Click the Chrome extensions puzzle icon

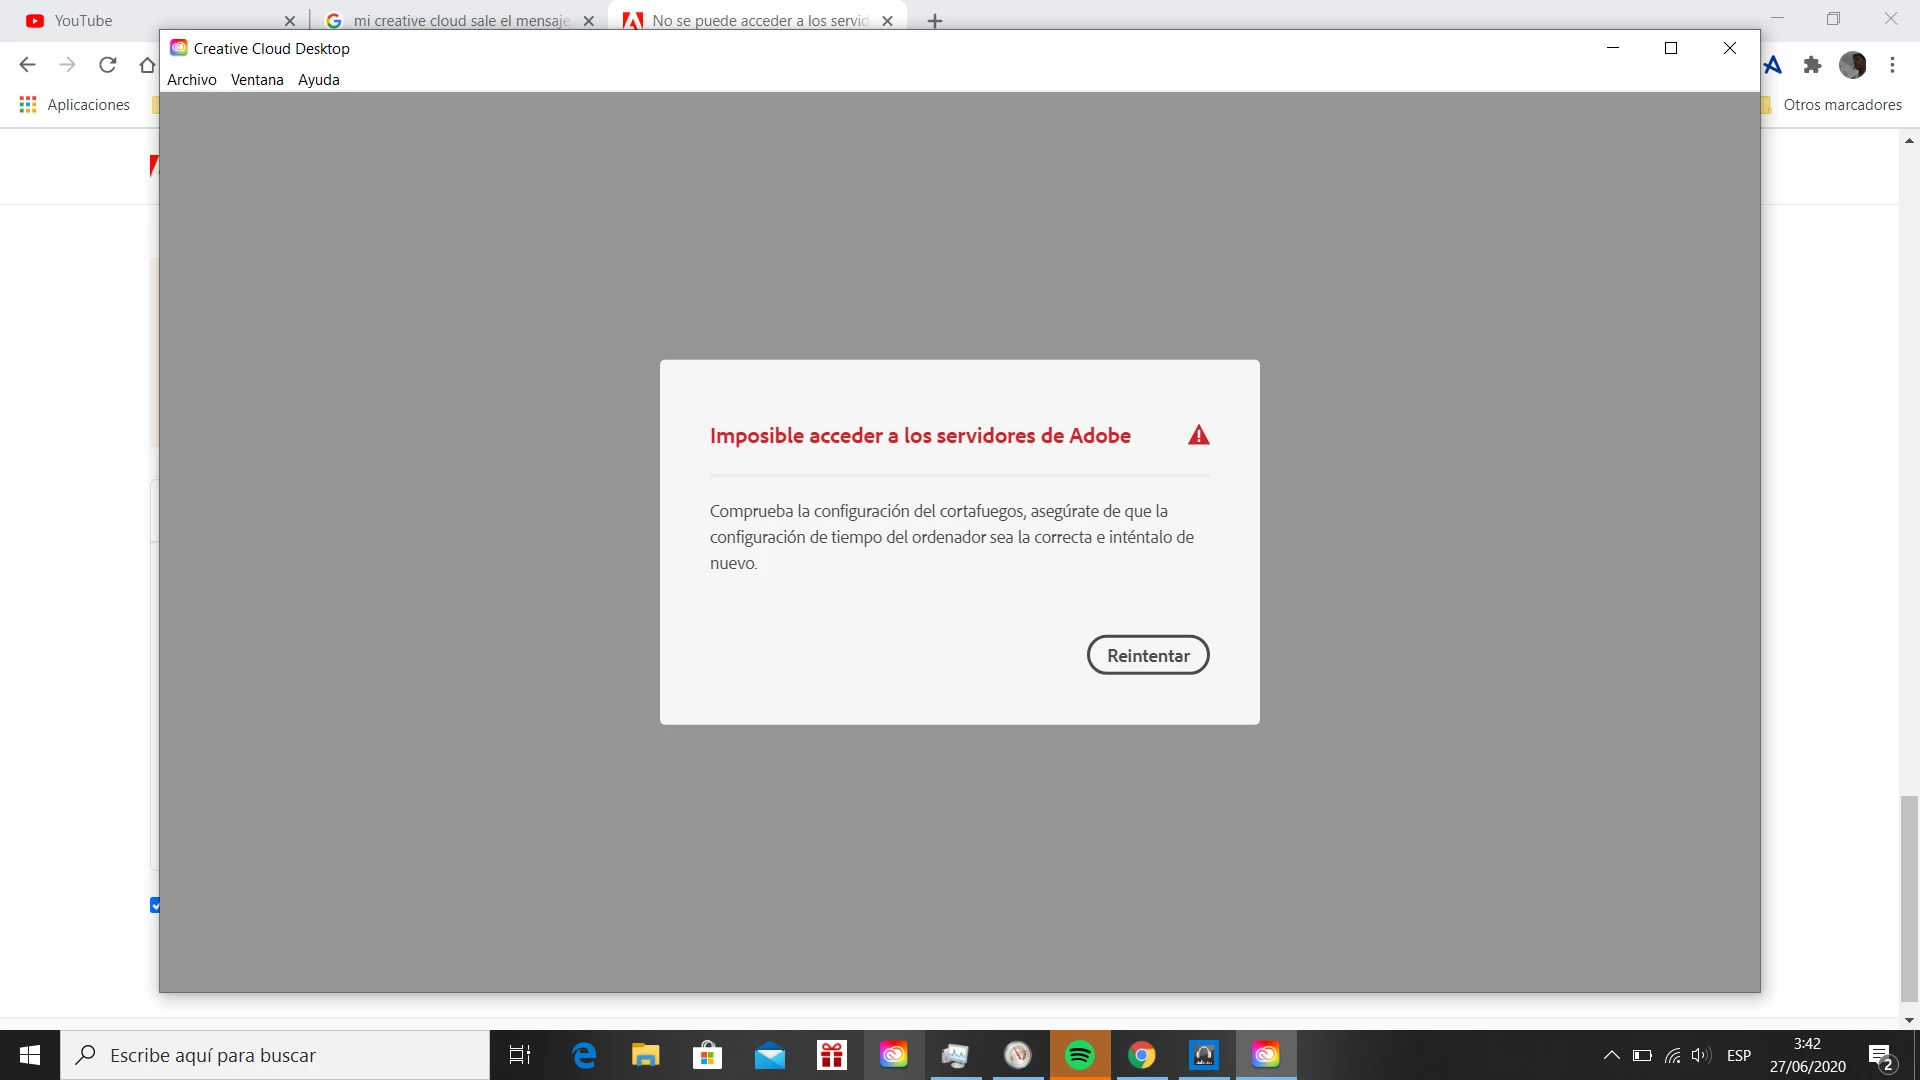[1812, 65]
